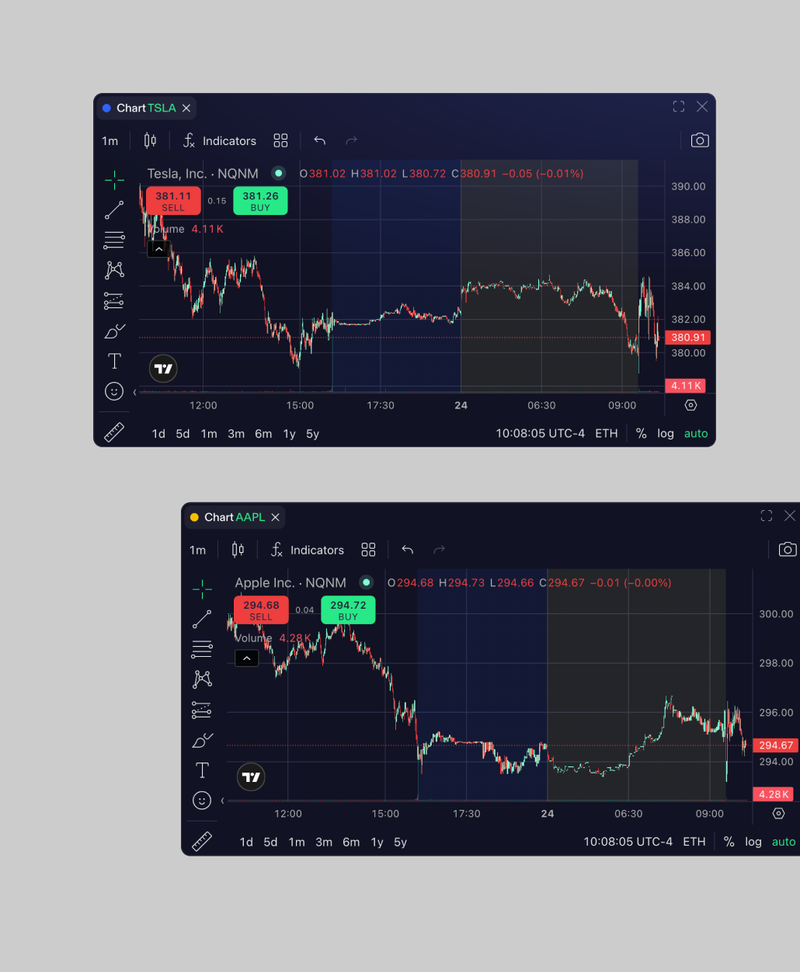Toggle ETH session in TSLA chart
The width and height of the screenshot is (800, 972).
607,433
